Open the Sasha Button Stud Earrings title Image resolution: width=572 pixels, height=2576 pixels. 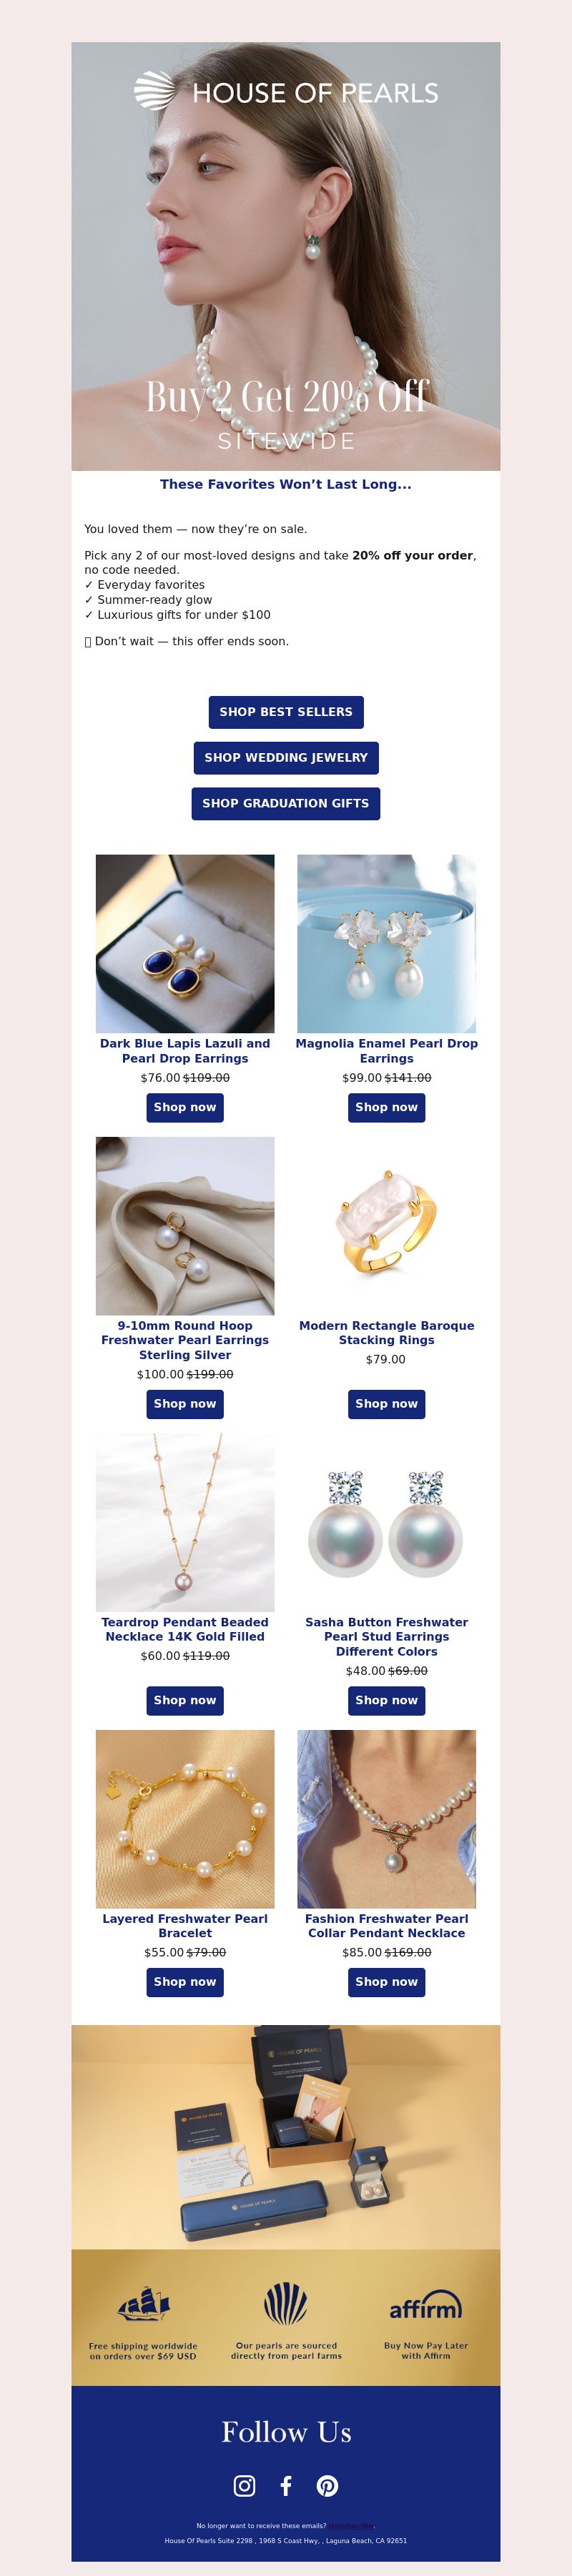click(387, 1636)
